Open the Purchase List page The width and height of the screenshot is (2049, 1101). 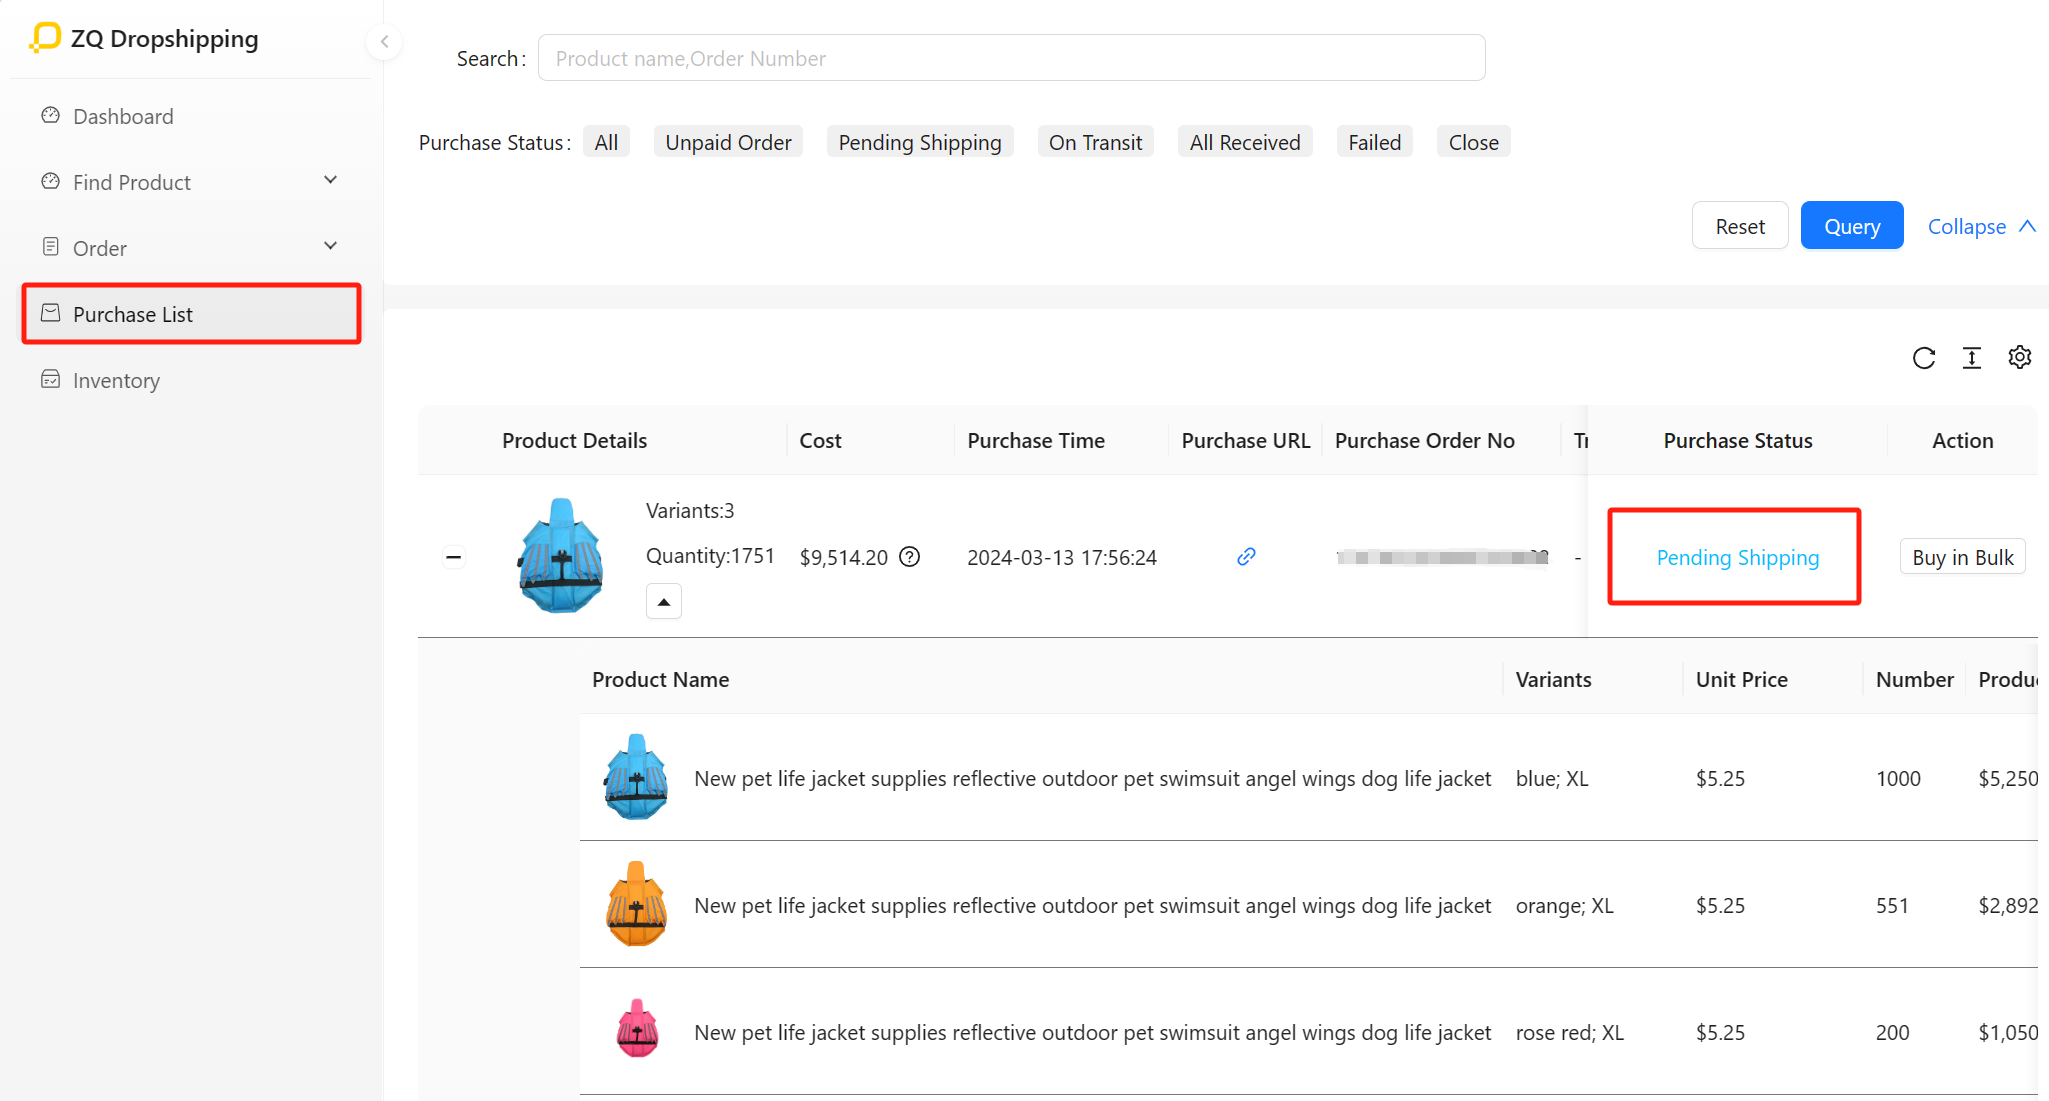[x=191, y=314]
